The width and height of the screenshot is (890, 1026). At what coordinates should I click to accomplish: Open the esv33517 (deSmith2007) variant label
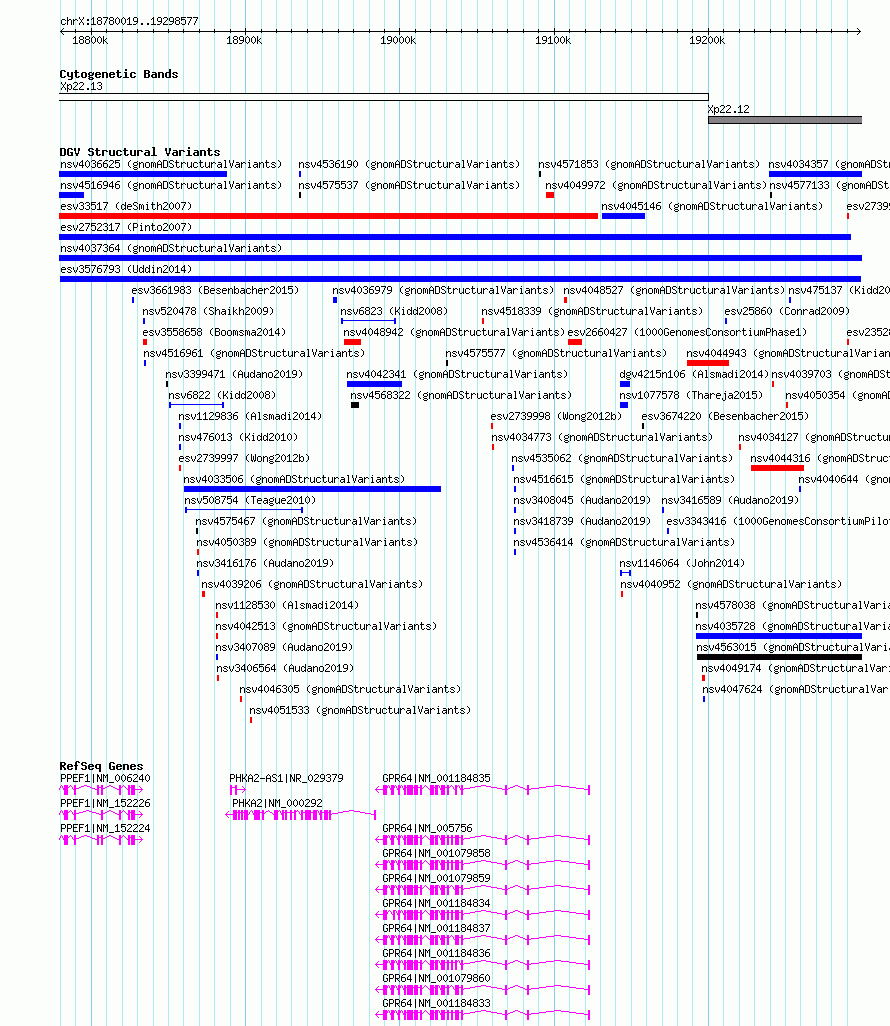[126, 206]
